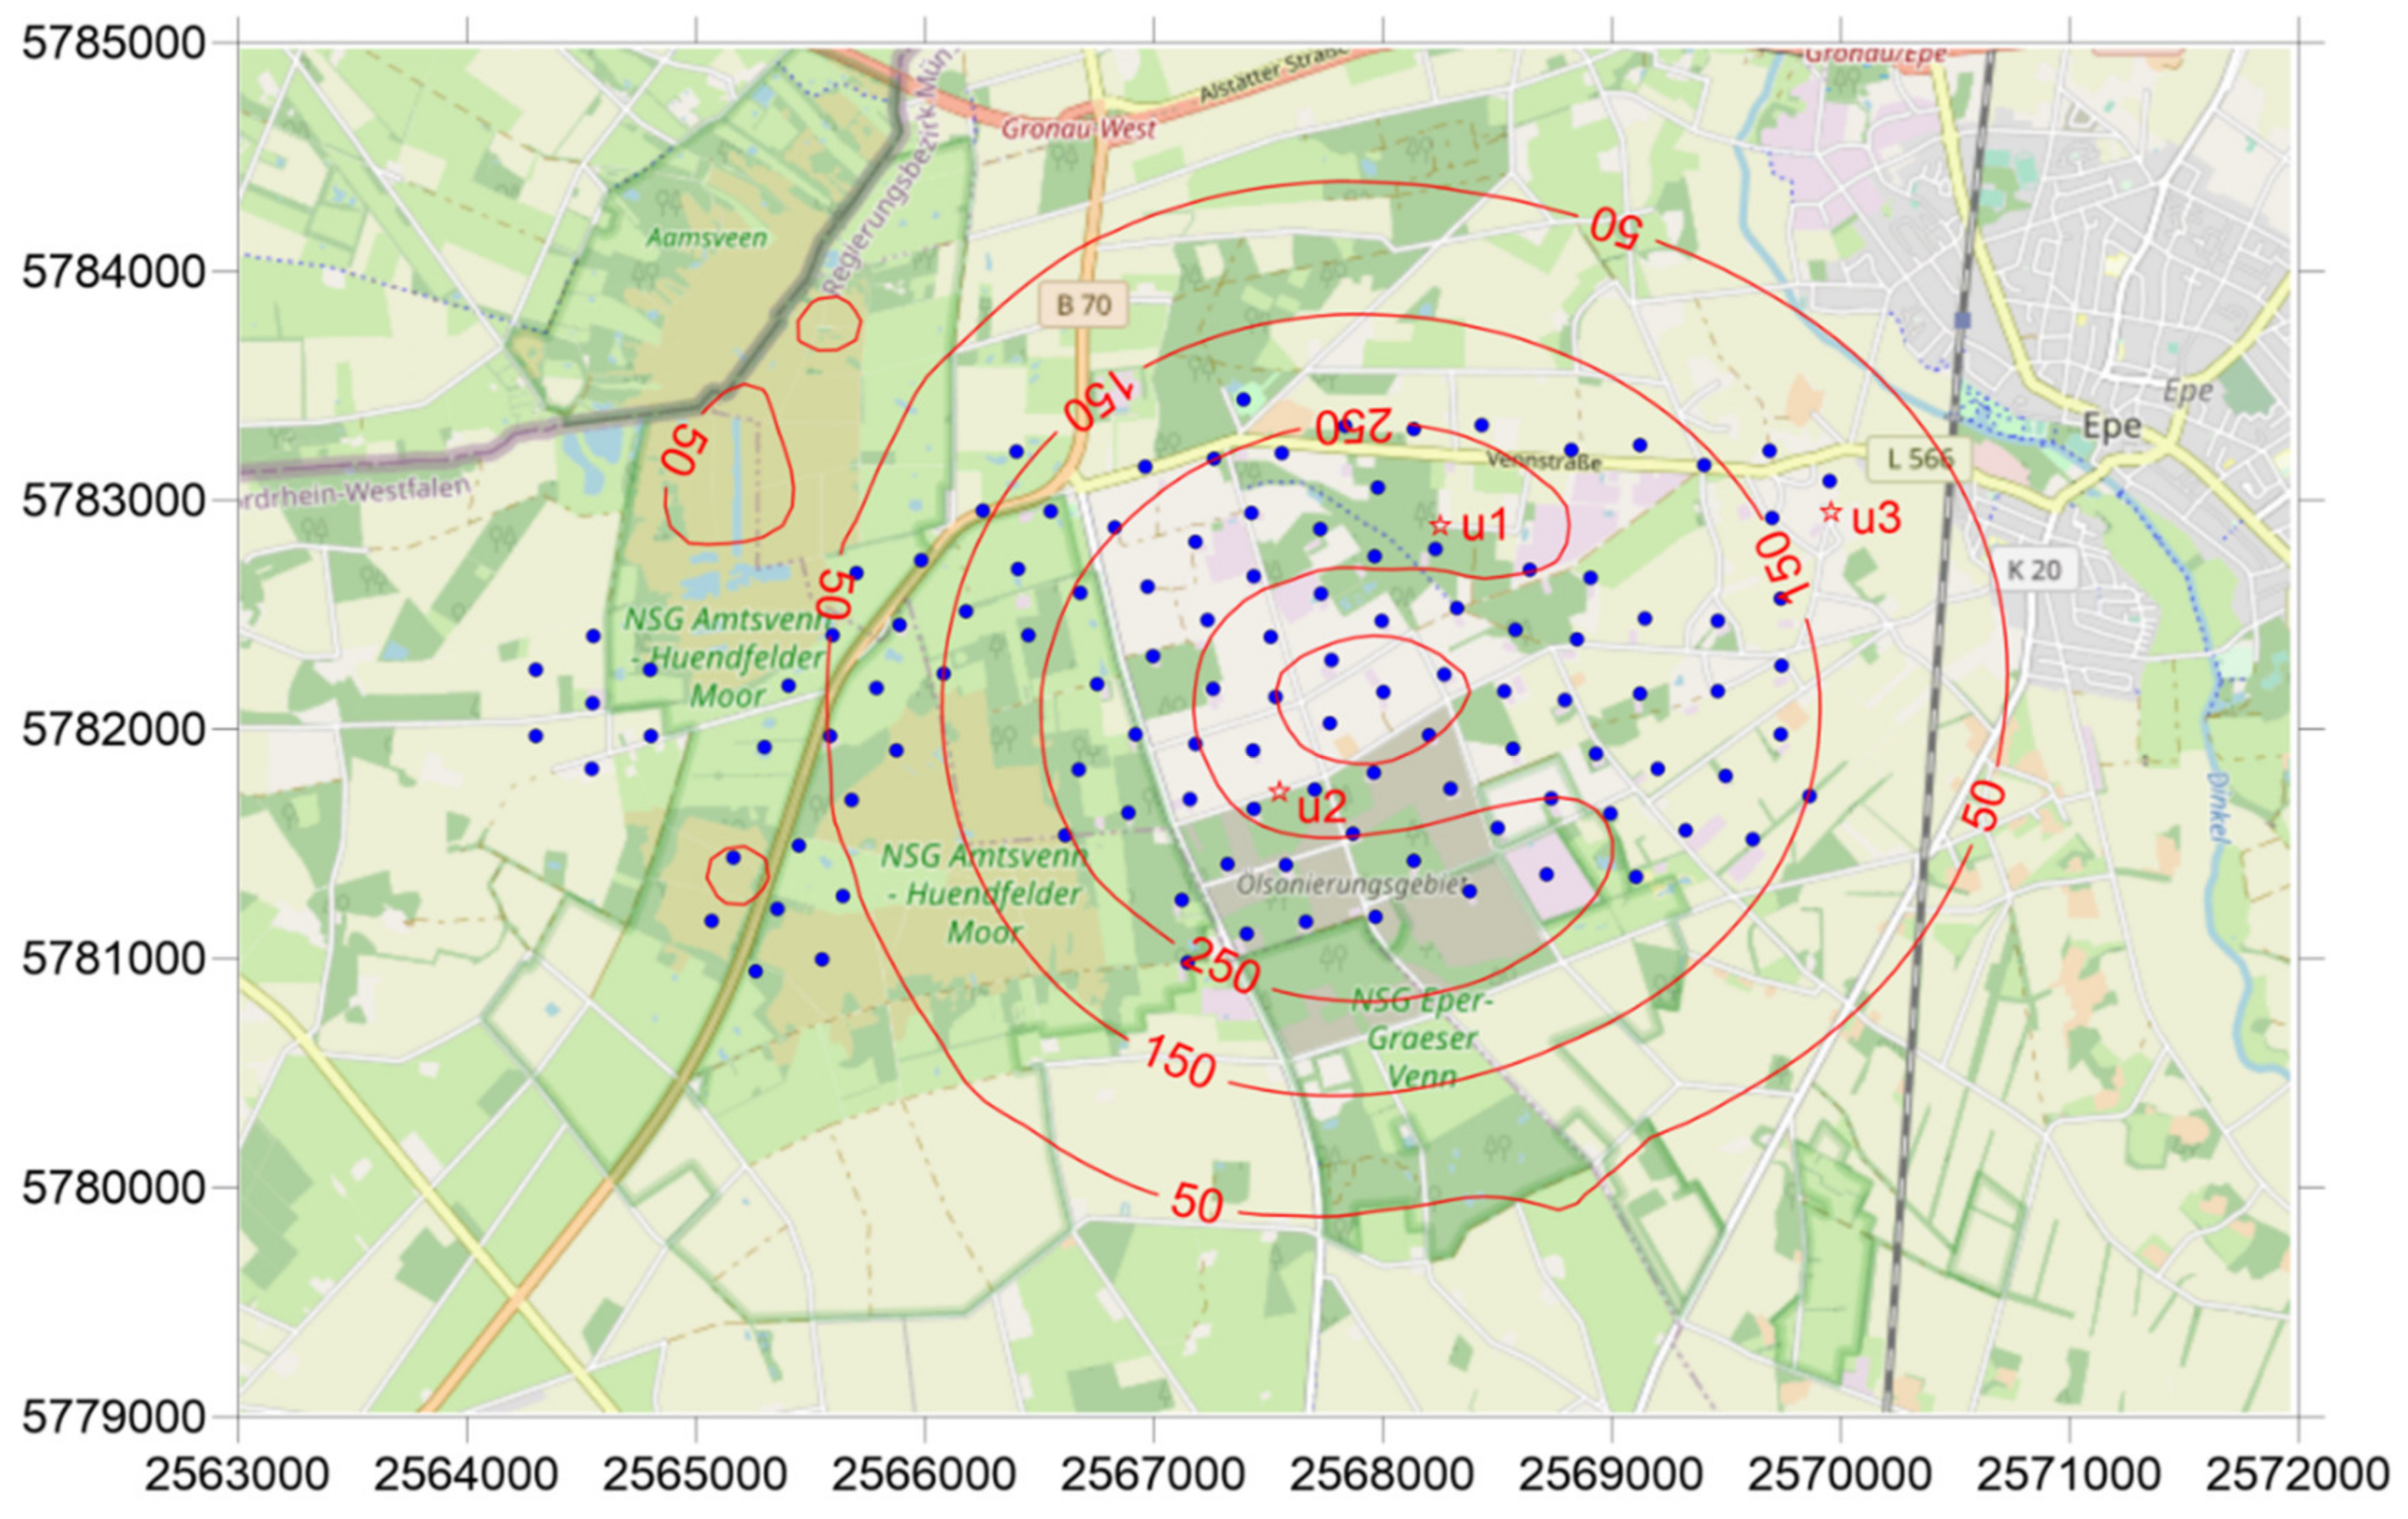The width and height of the screenshot is (2408, 1519).
Task: Click y-axis tick label 5785000
Action: tap(114, 44)
